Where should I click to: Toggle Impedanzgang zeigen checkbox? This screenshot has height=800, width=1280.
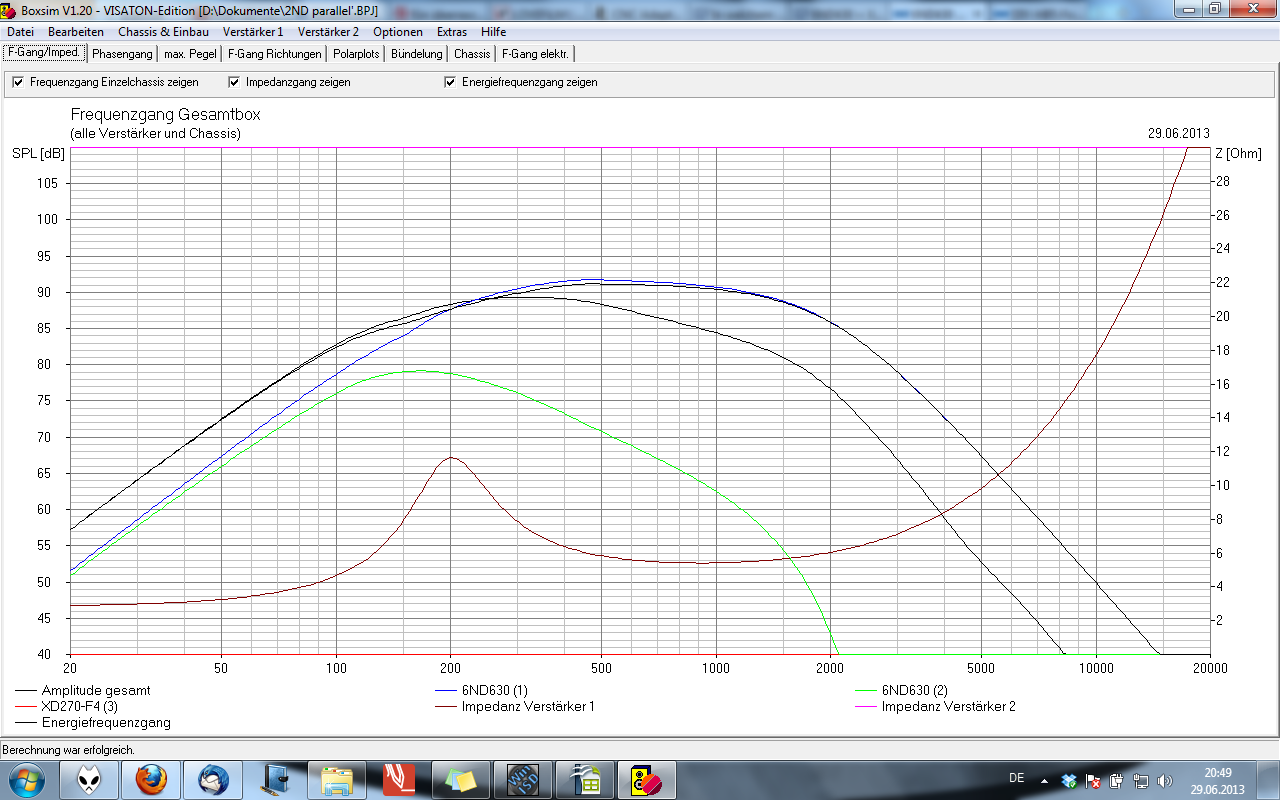235,82
